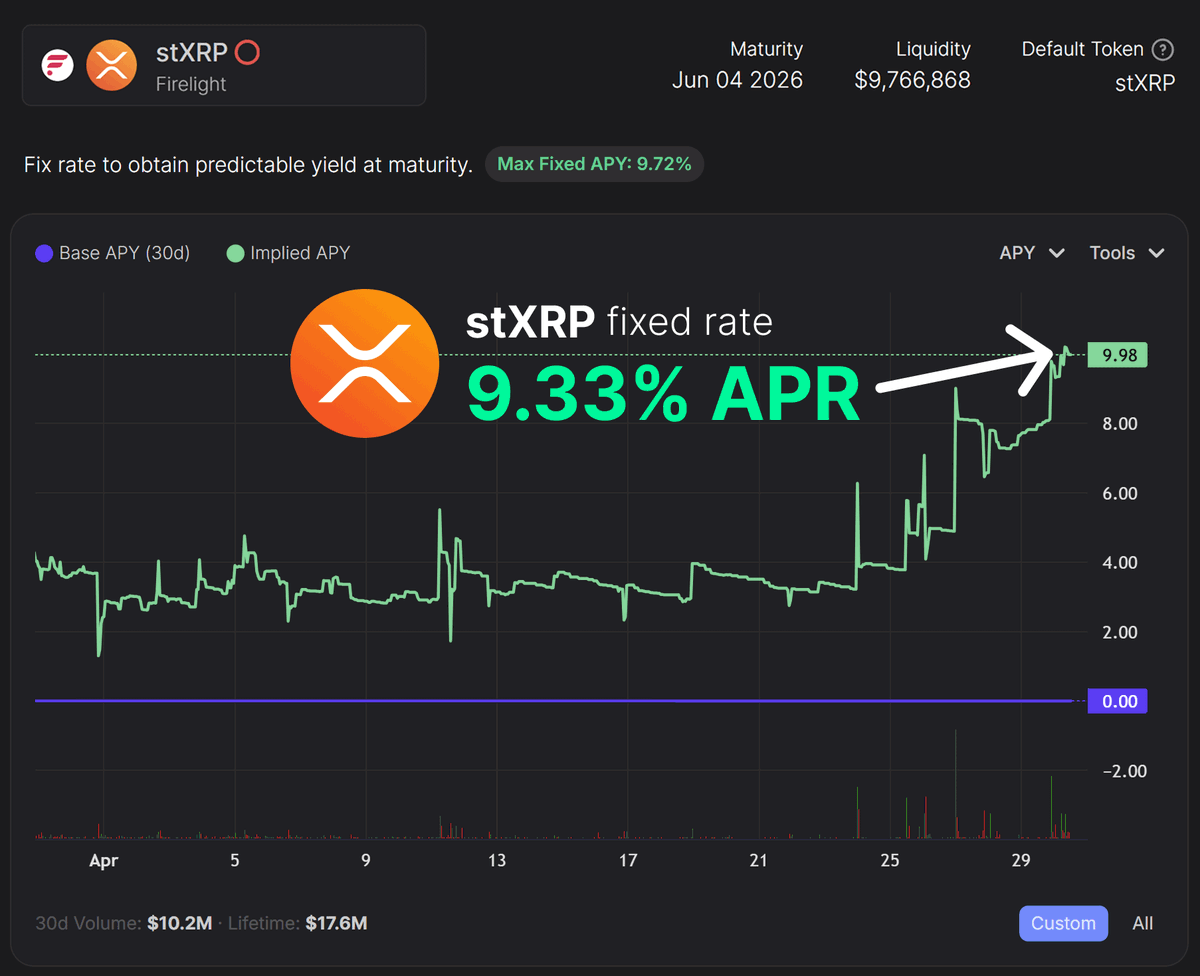This screenshot has height=976, width=1200.
Task: Toggle the Base APY (30d) legend dot
Action: click(x=43, y=253)
